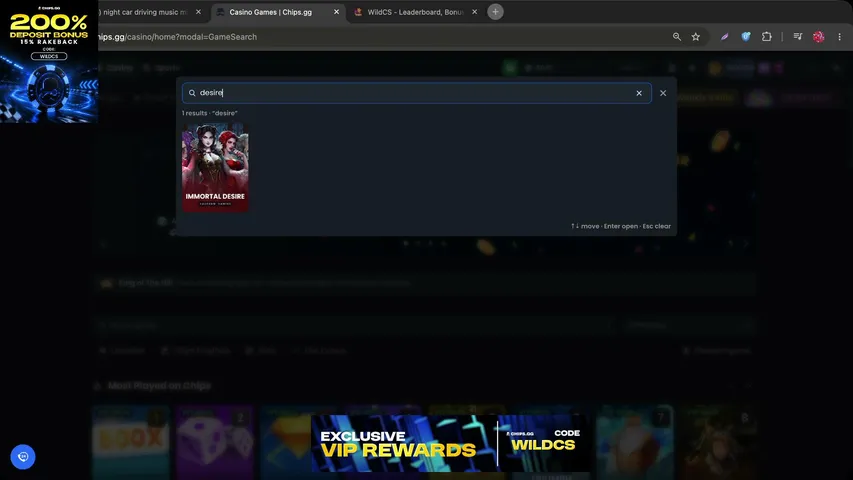Open the blue support chat bubble

(x=23, y=457)
